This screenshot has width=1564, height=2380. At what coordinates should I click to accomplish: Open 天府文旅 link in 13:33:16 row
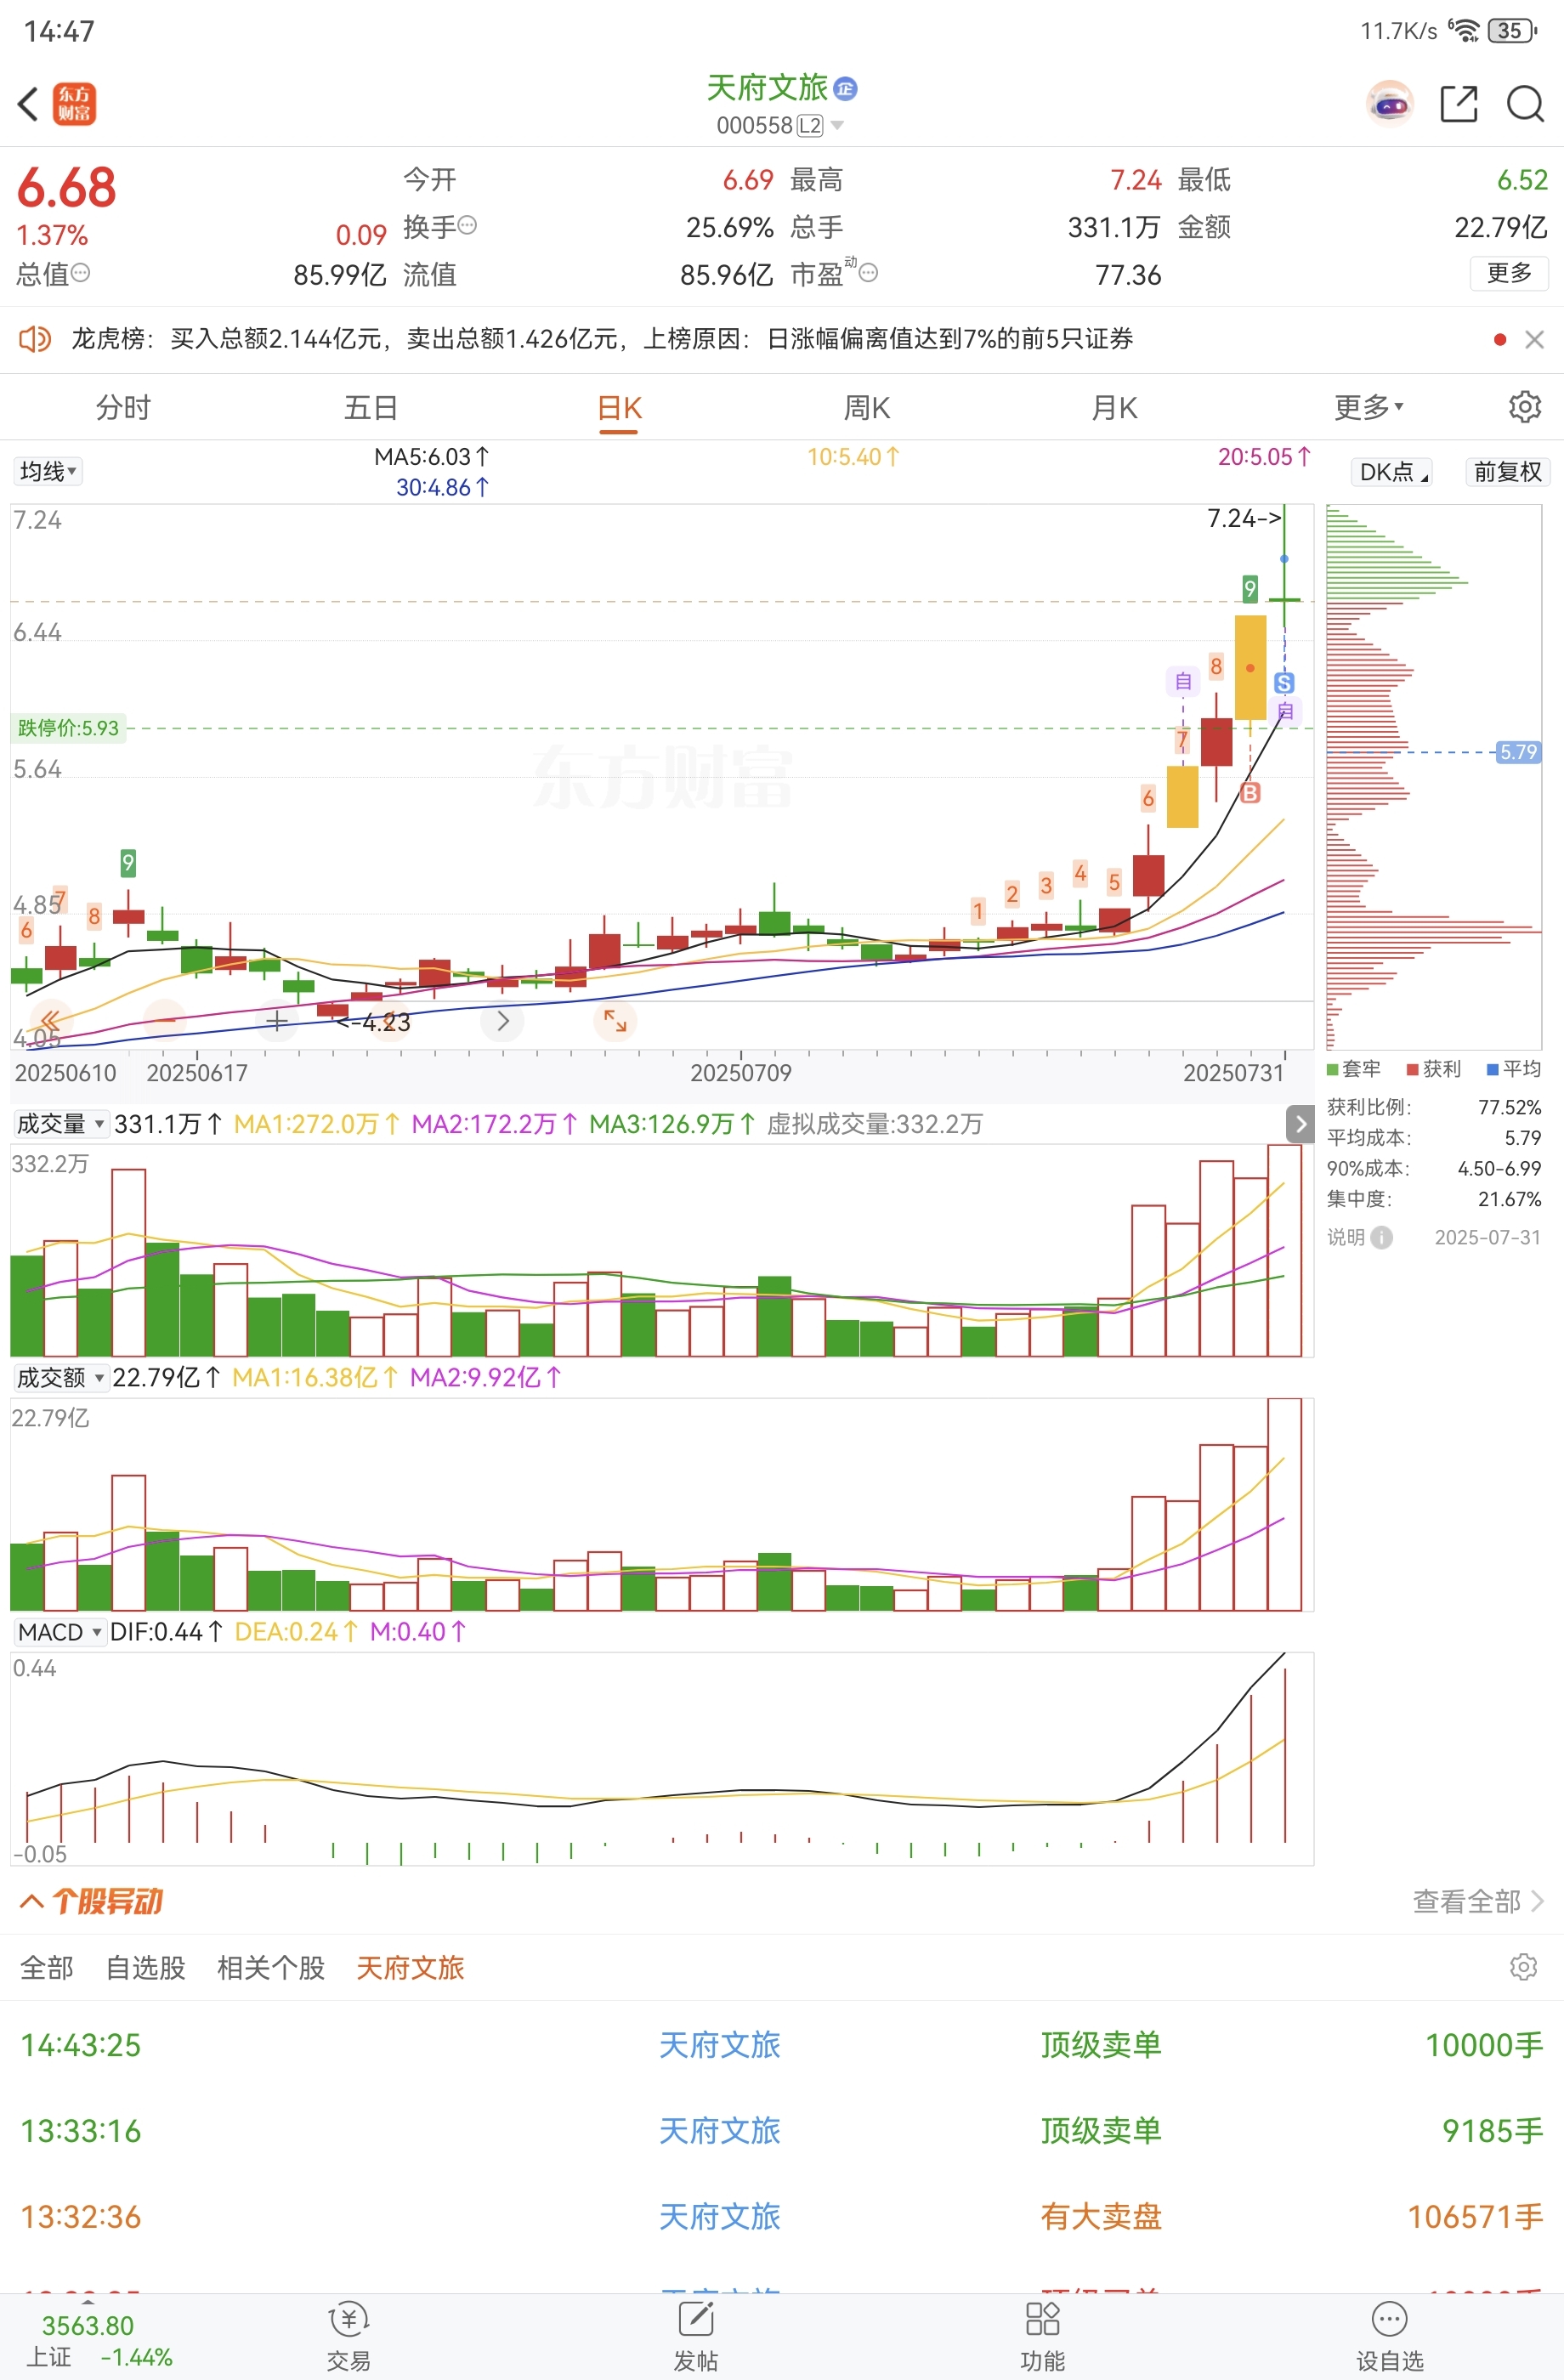(719, 2131)
